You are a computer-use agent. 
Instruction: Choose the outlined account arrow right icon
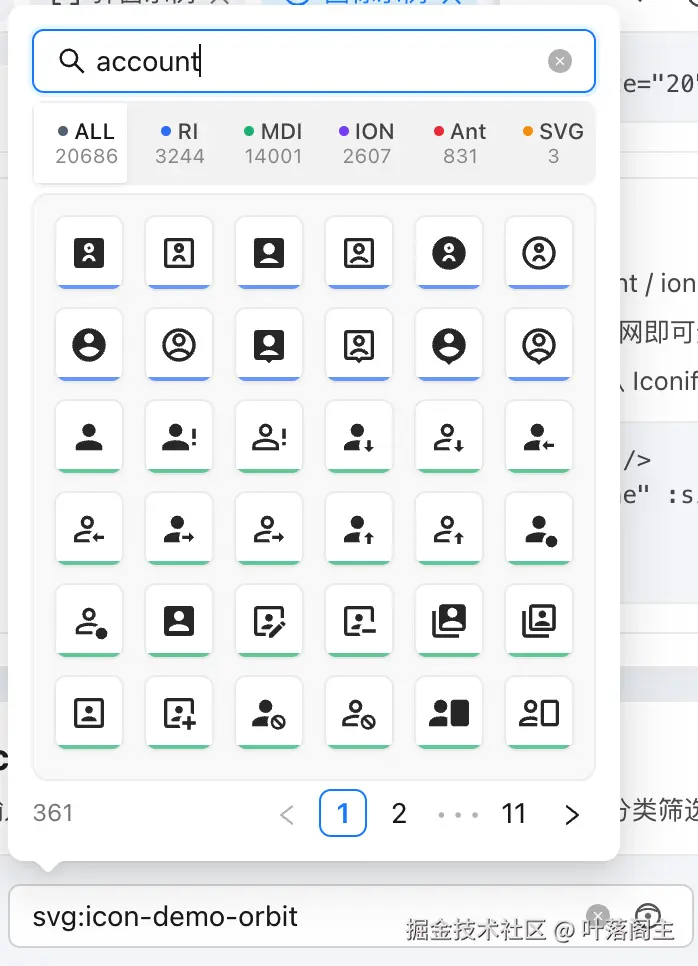269,529
